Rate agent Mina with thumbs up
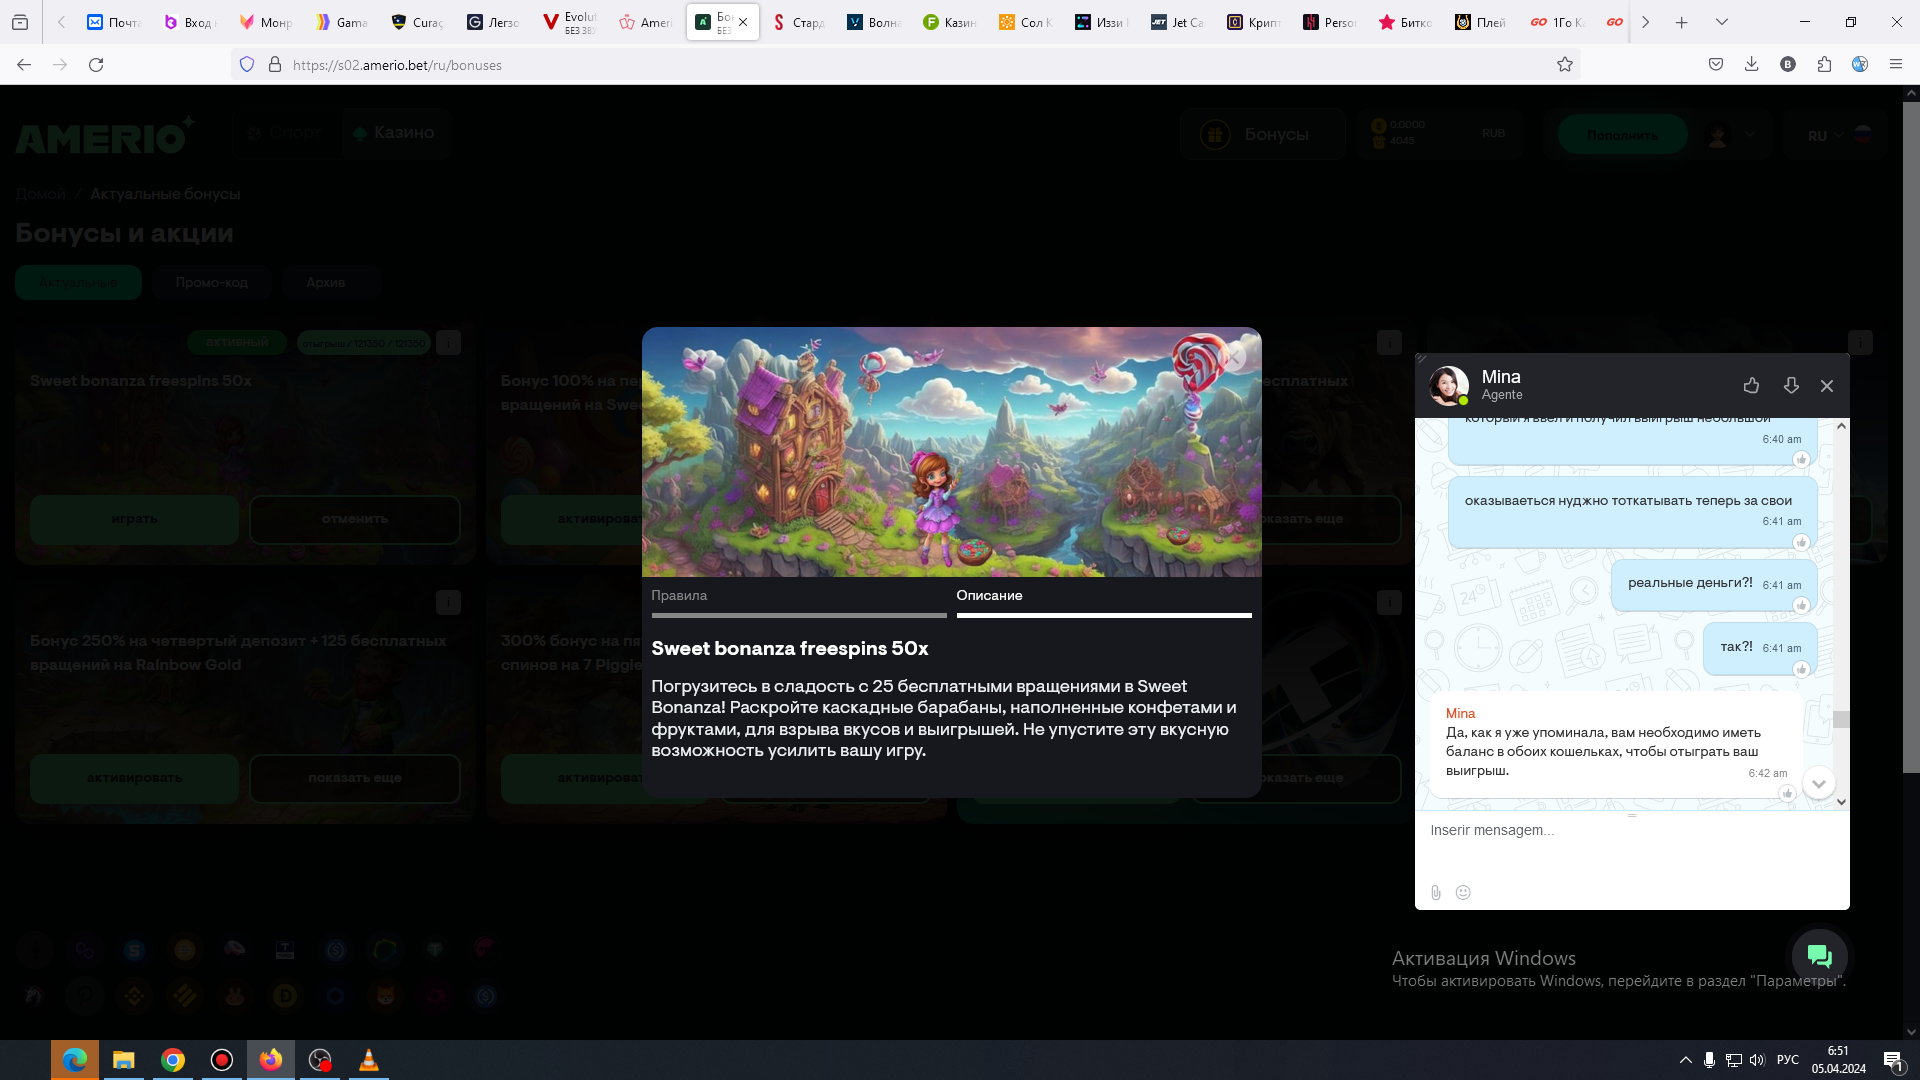Image resolution: width=1920 pixels, height=1080 pixels. 1751,386
